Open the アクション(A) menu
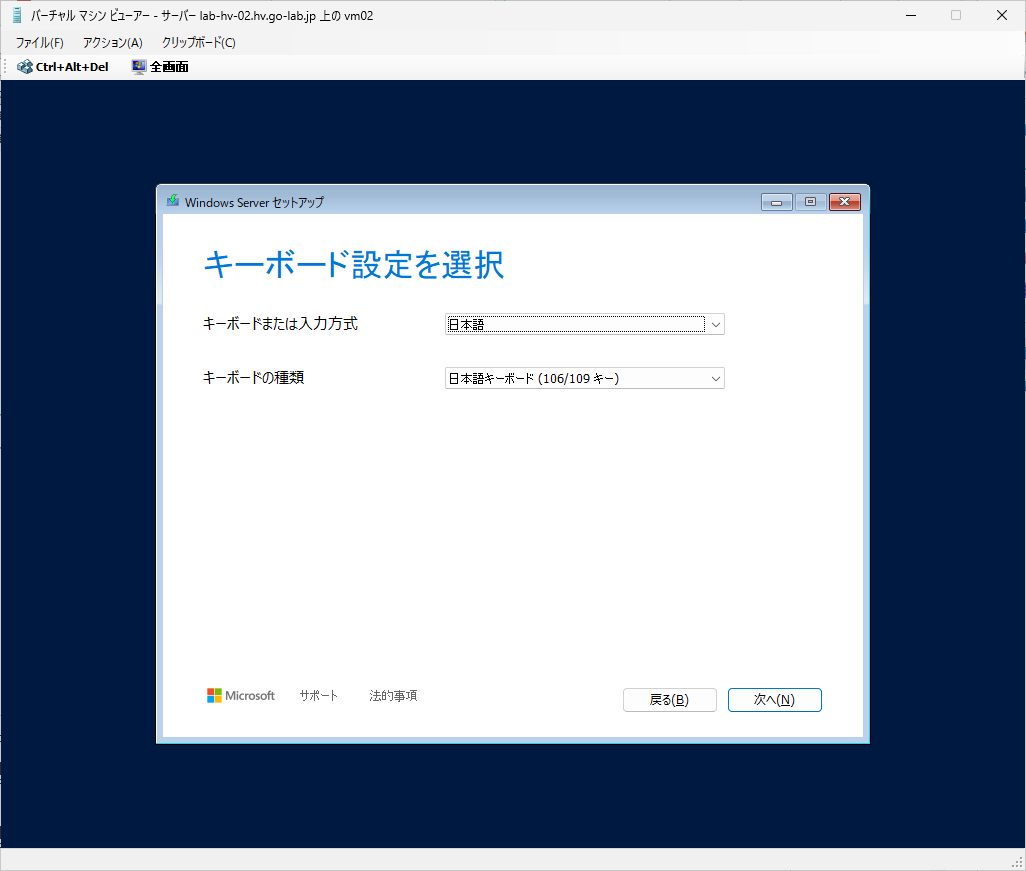Screen dimensions: 1026x871 [x=113, y=43]
